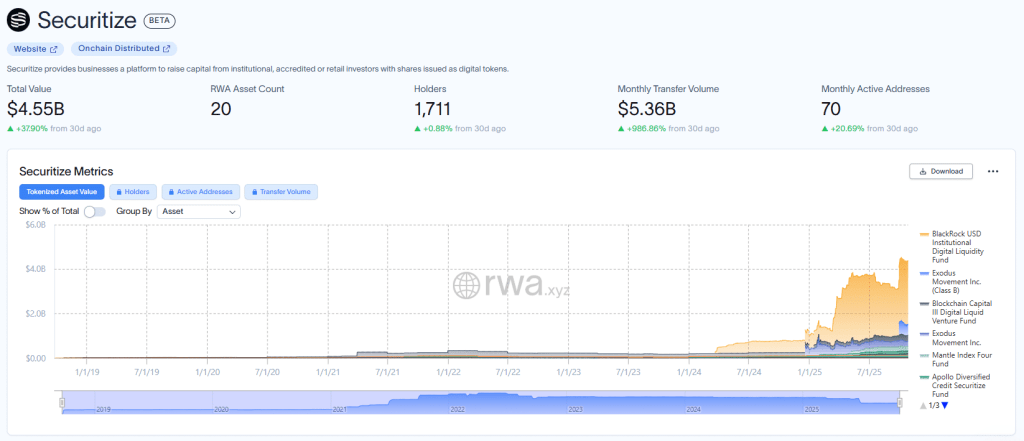Viewport: 1024px width, 441px height.
Task: Click the rwa.xyz globe watermark icon
Action: (x=467, y=285)
